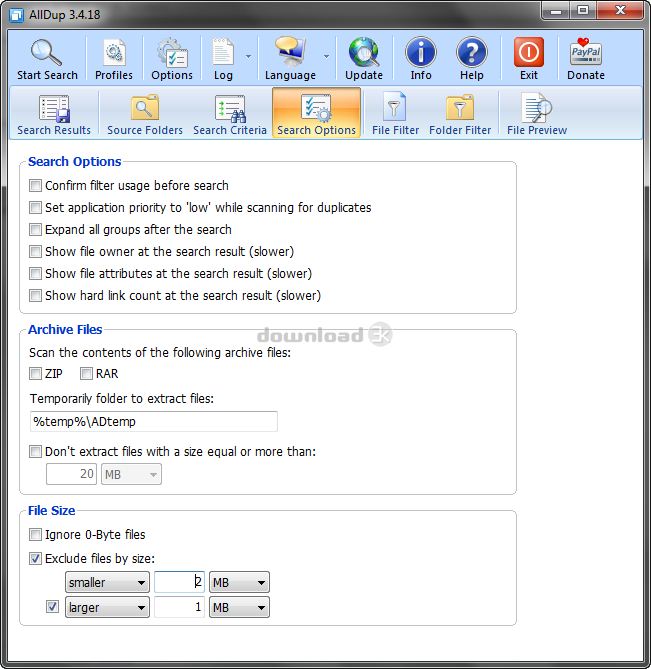This screenshot has height=669, width=651.
Task: Open the Help question mark icon
Action: tap(471, 52)
